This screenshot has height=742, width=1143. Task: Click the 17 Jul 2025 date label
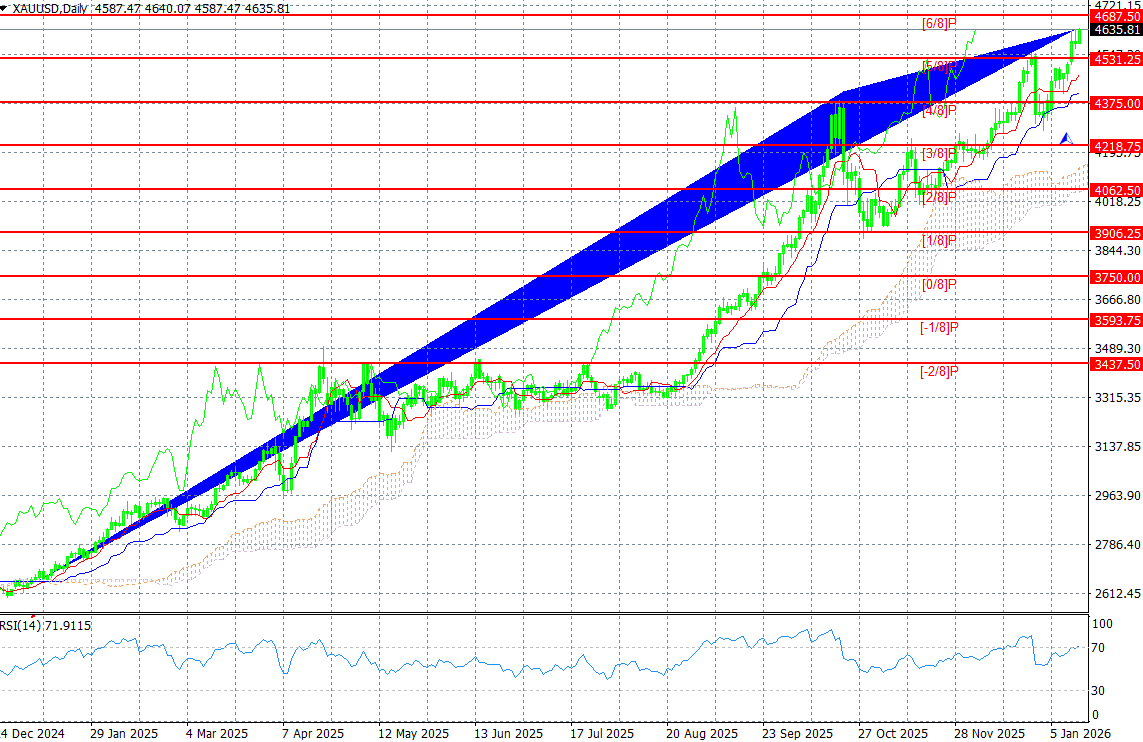click(x=602, y=733)
